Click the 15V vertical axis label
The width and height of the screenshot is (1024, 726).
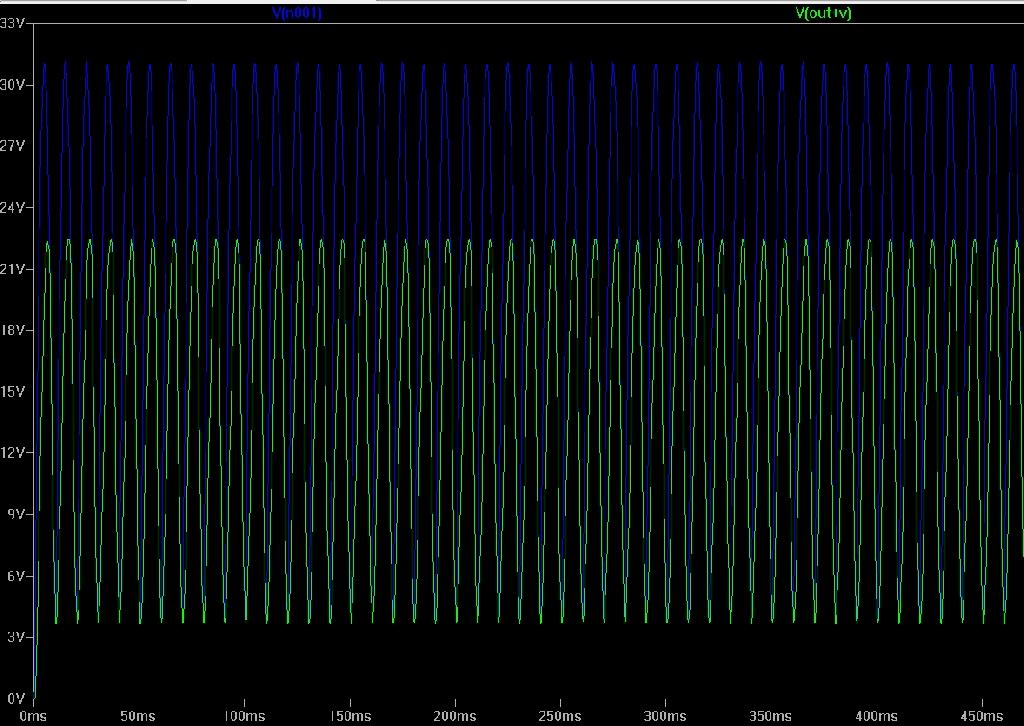coord(12,392)
